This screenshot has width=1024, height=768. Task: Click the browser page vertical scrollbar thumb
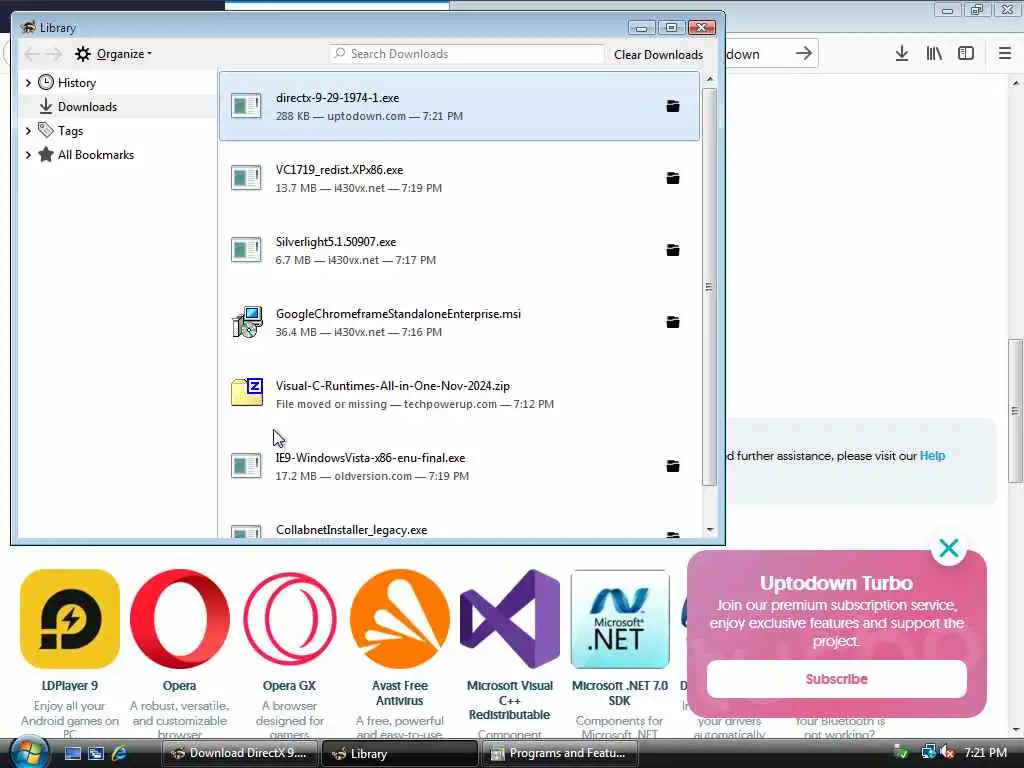point(1015,411)
